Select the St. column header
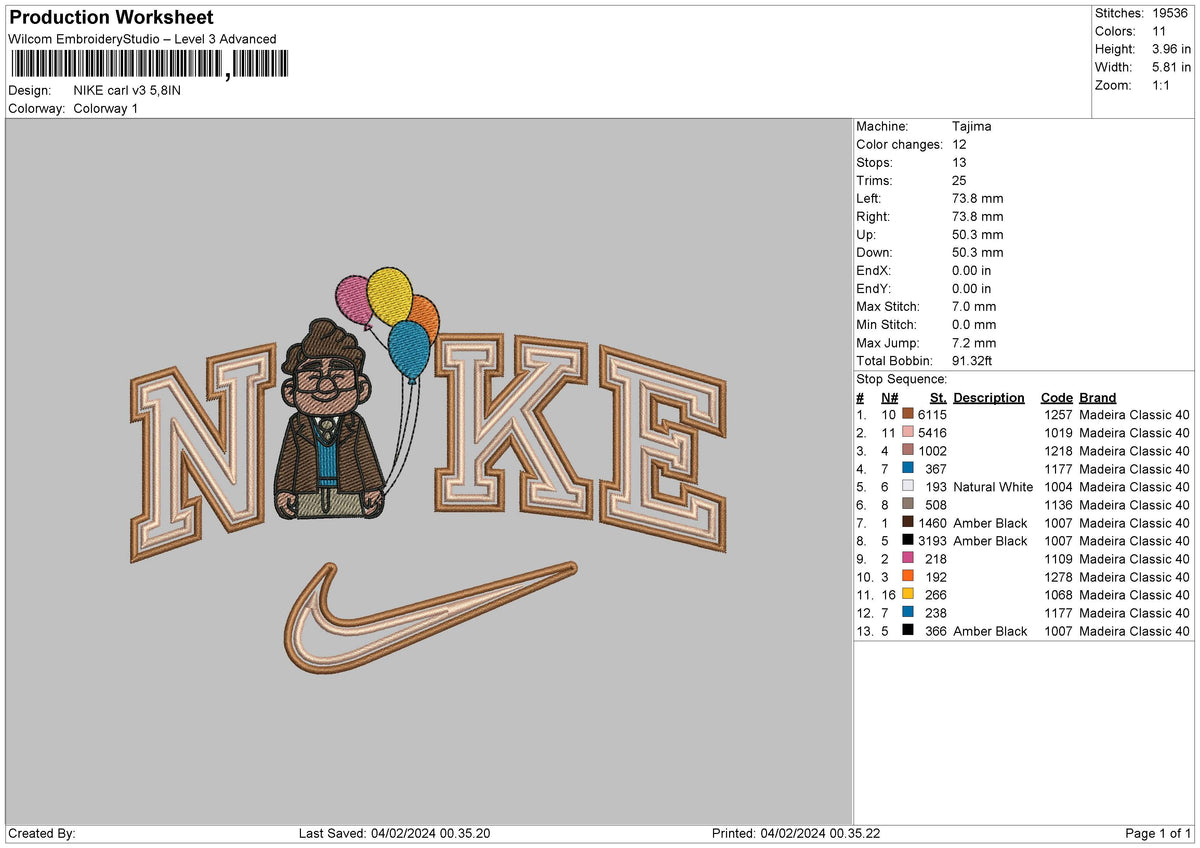Screen dimensions: 1200x848 click(x=938, y=398)
